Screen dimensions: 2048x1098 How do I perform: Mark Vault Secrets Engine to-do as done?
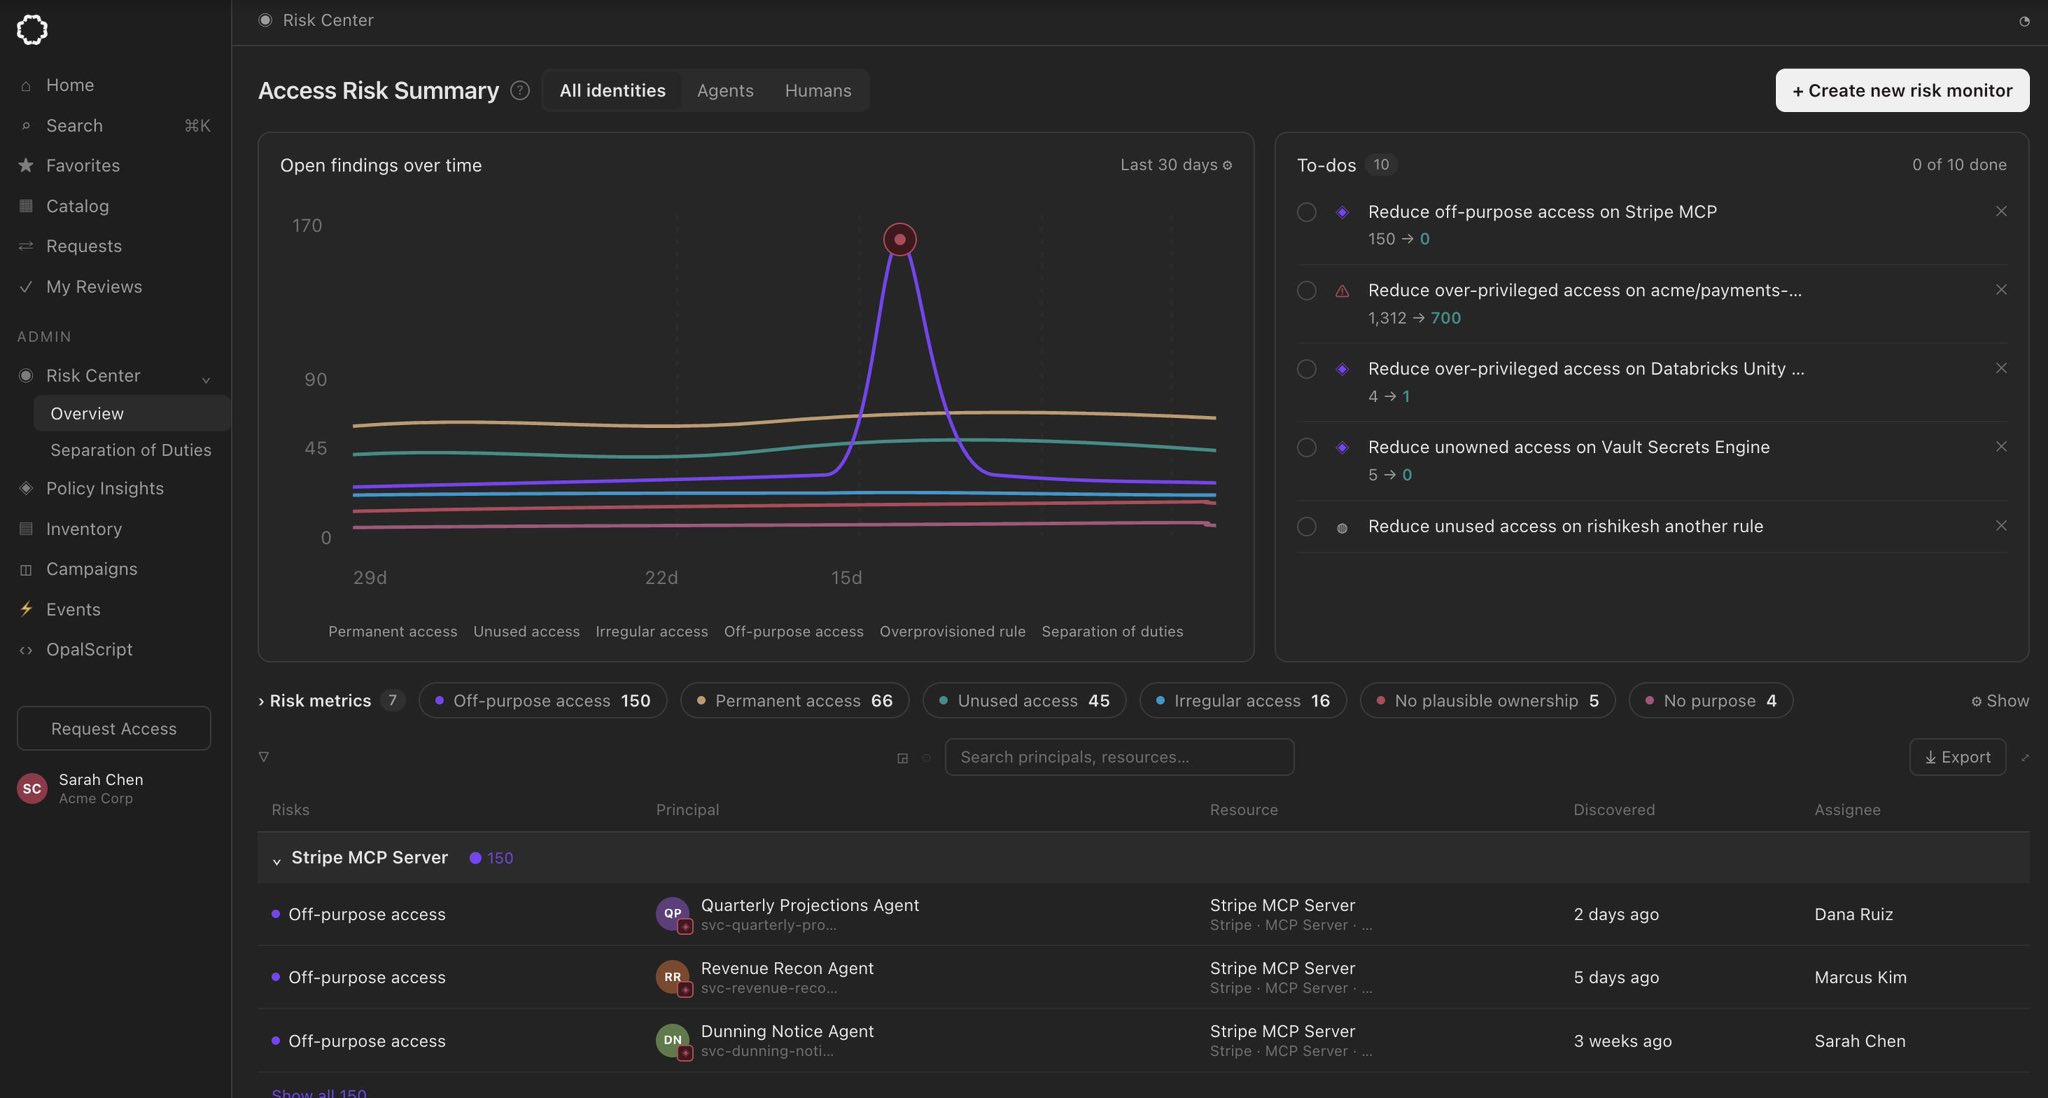pyautogui.click(x=1306, y=447)
